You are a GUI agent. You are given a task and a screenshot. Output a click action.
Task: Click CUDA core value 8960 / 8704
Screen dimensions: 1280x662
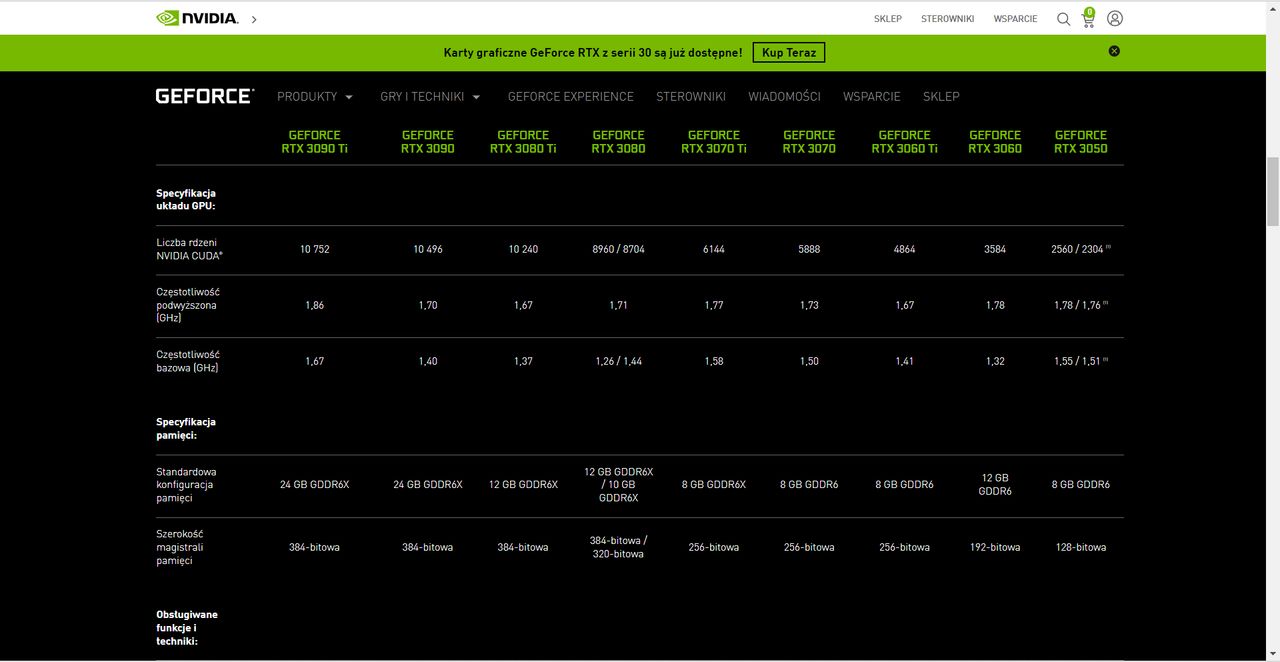[x=618, y=249]
